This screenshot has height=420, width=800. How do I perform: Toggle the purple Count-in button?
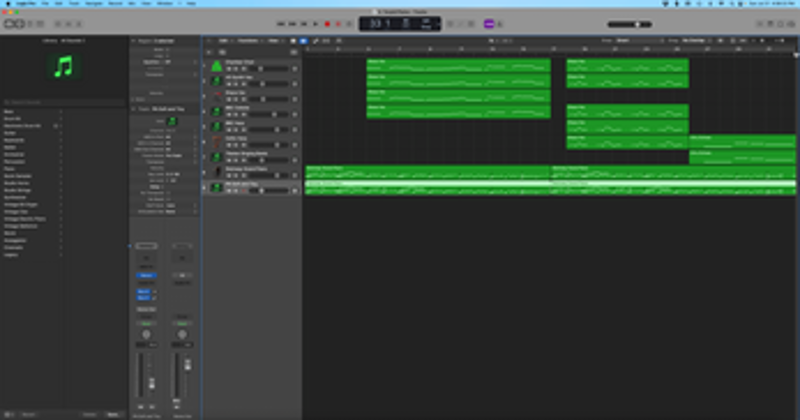click(489, 24)
